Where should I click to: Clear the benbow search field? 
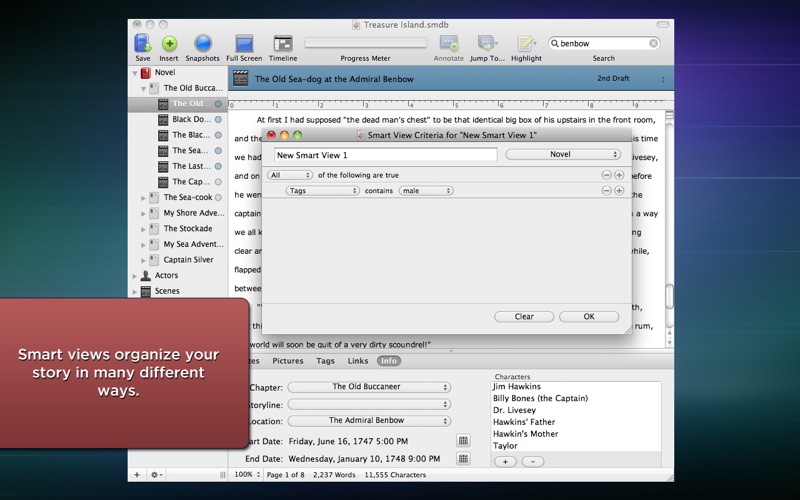pyautogui.click(x=653, y=43)
